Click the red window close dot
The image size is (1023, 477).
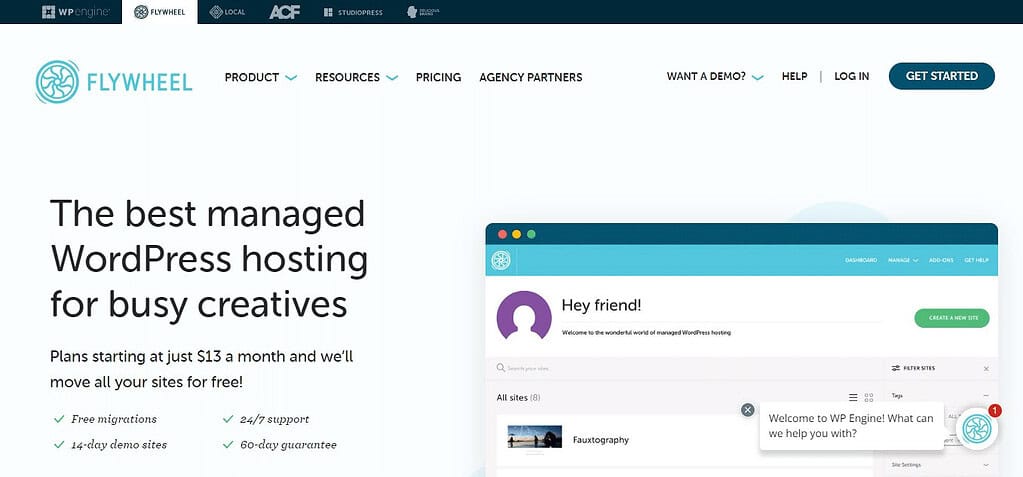(502, 234)
